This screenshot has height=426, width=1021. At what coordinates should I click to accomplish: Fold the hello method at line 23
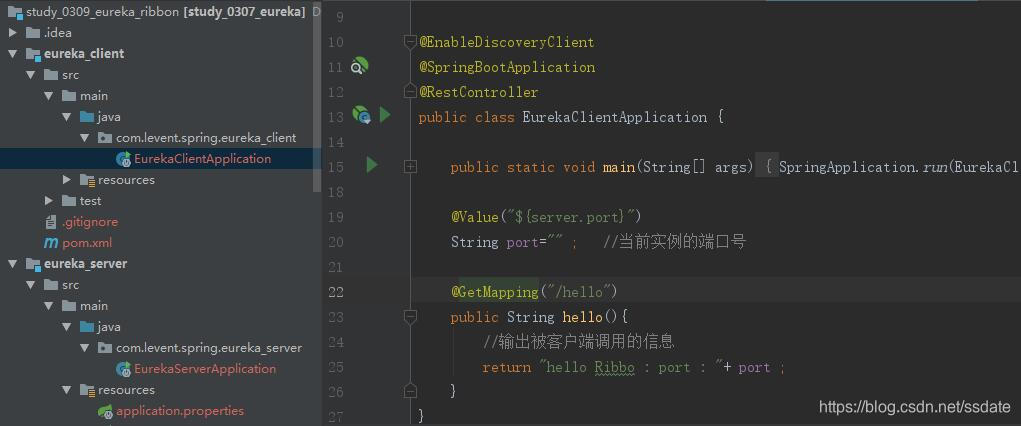pos(410,317)
